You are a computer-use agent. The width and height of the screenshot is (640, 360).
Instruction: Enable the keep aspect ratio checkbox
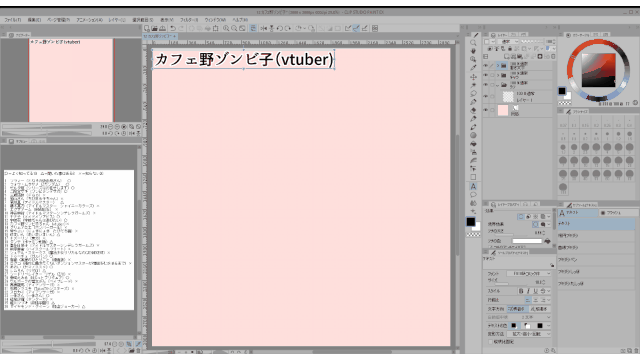491,342
